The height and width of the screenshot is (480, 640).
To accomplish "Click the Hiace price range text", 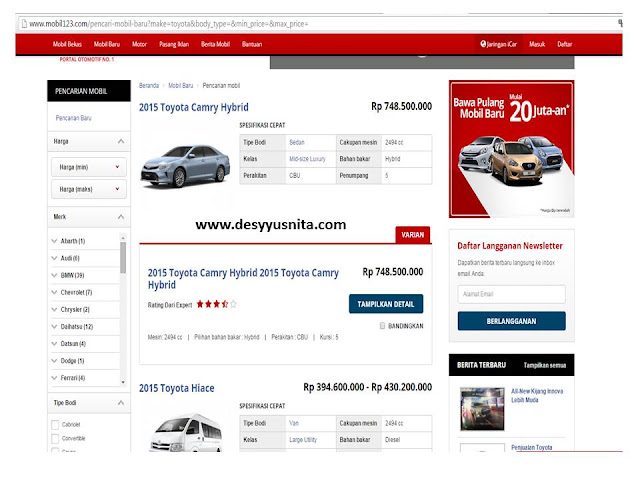I will coord(367,387).
